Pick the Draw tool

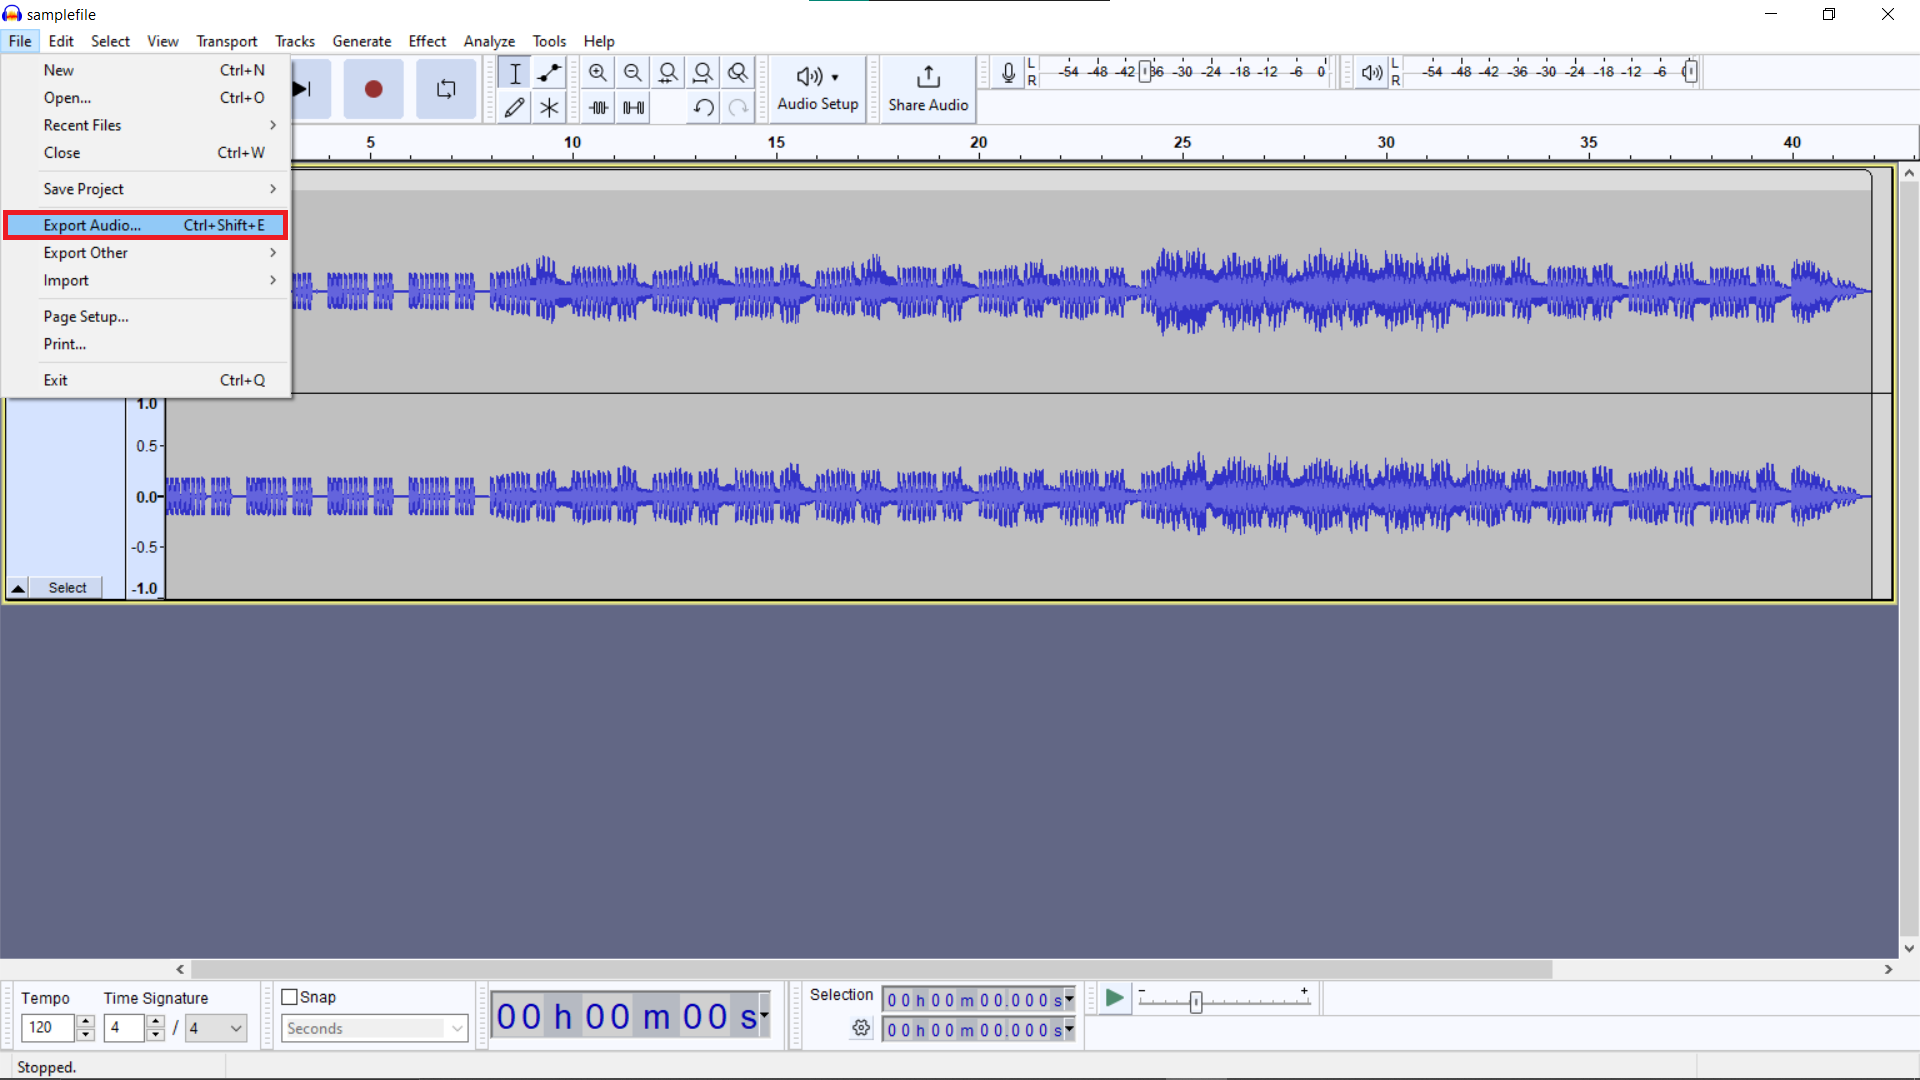pos(514,107)
